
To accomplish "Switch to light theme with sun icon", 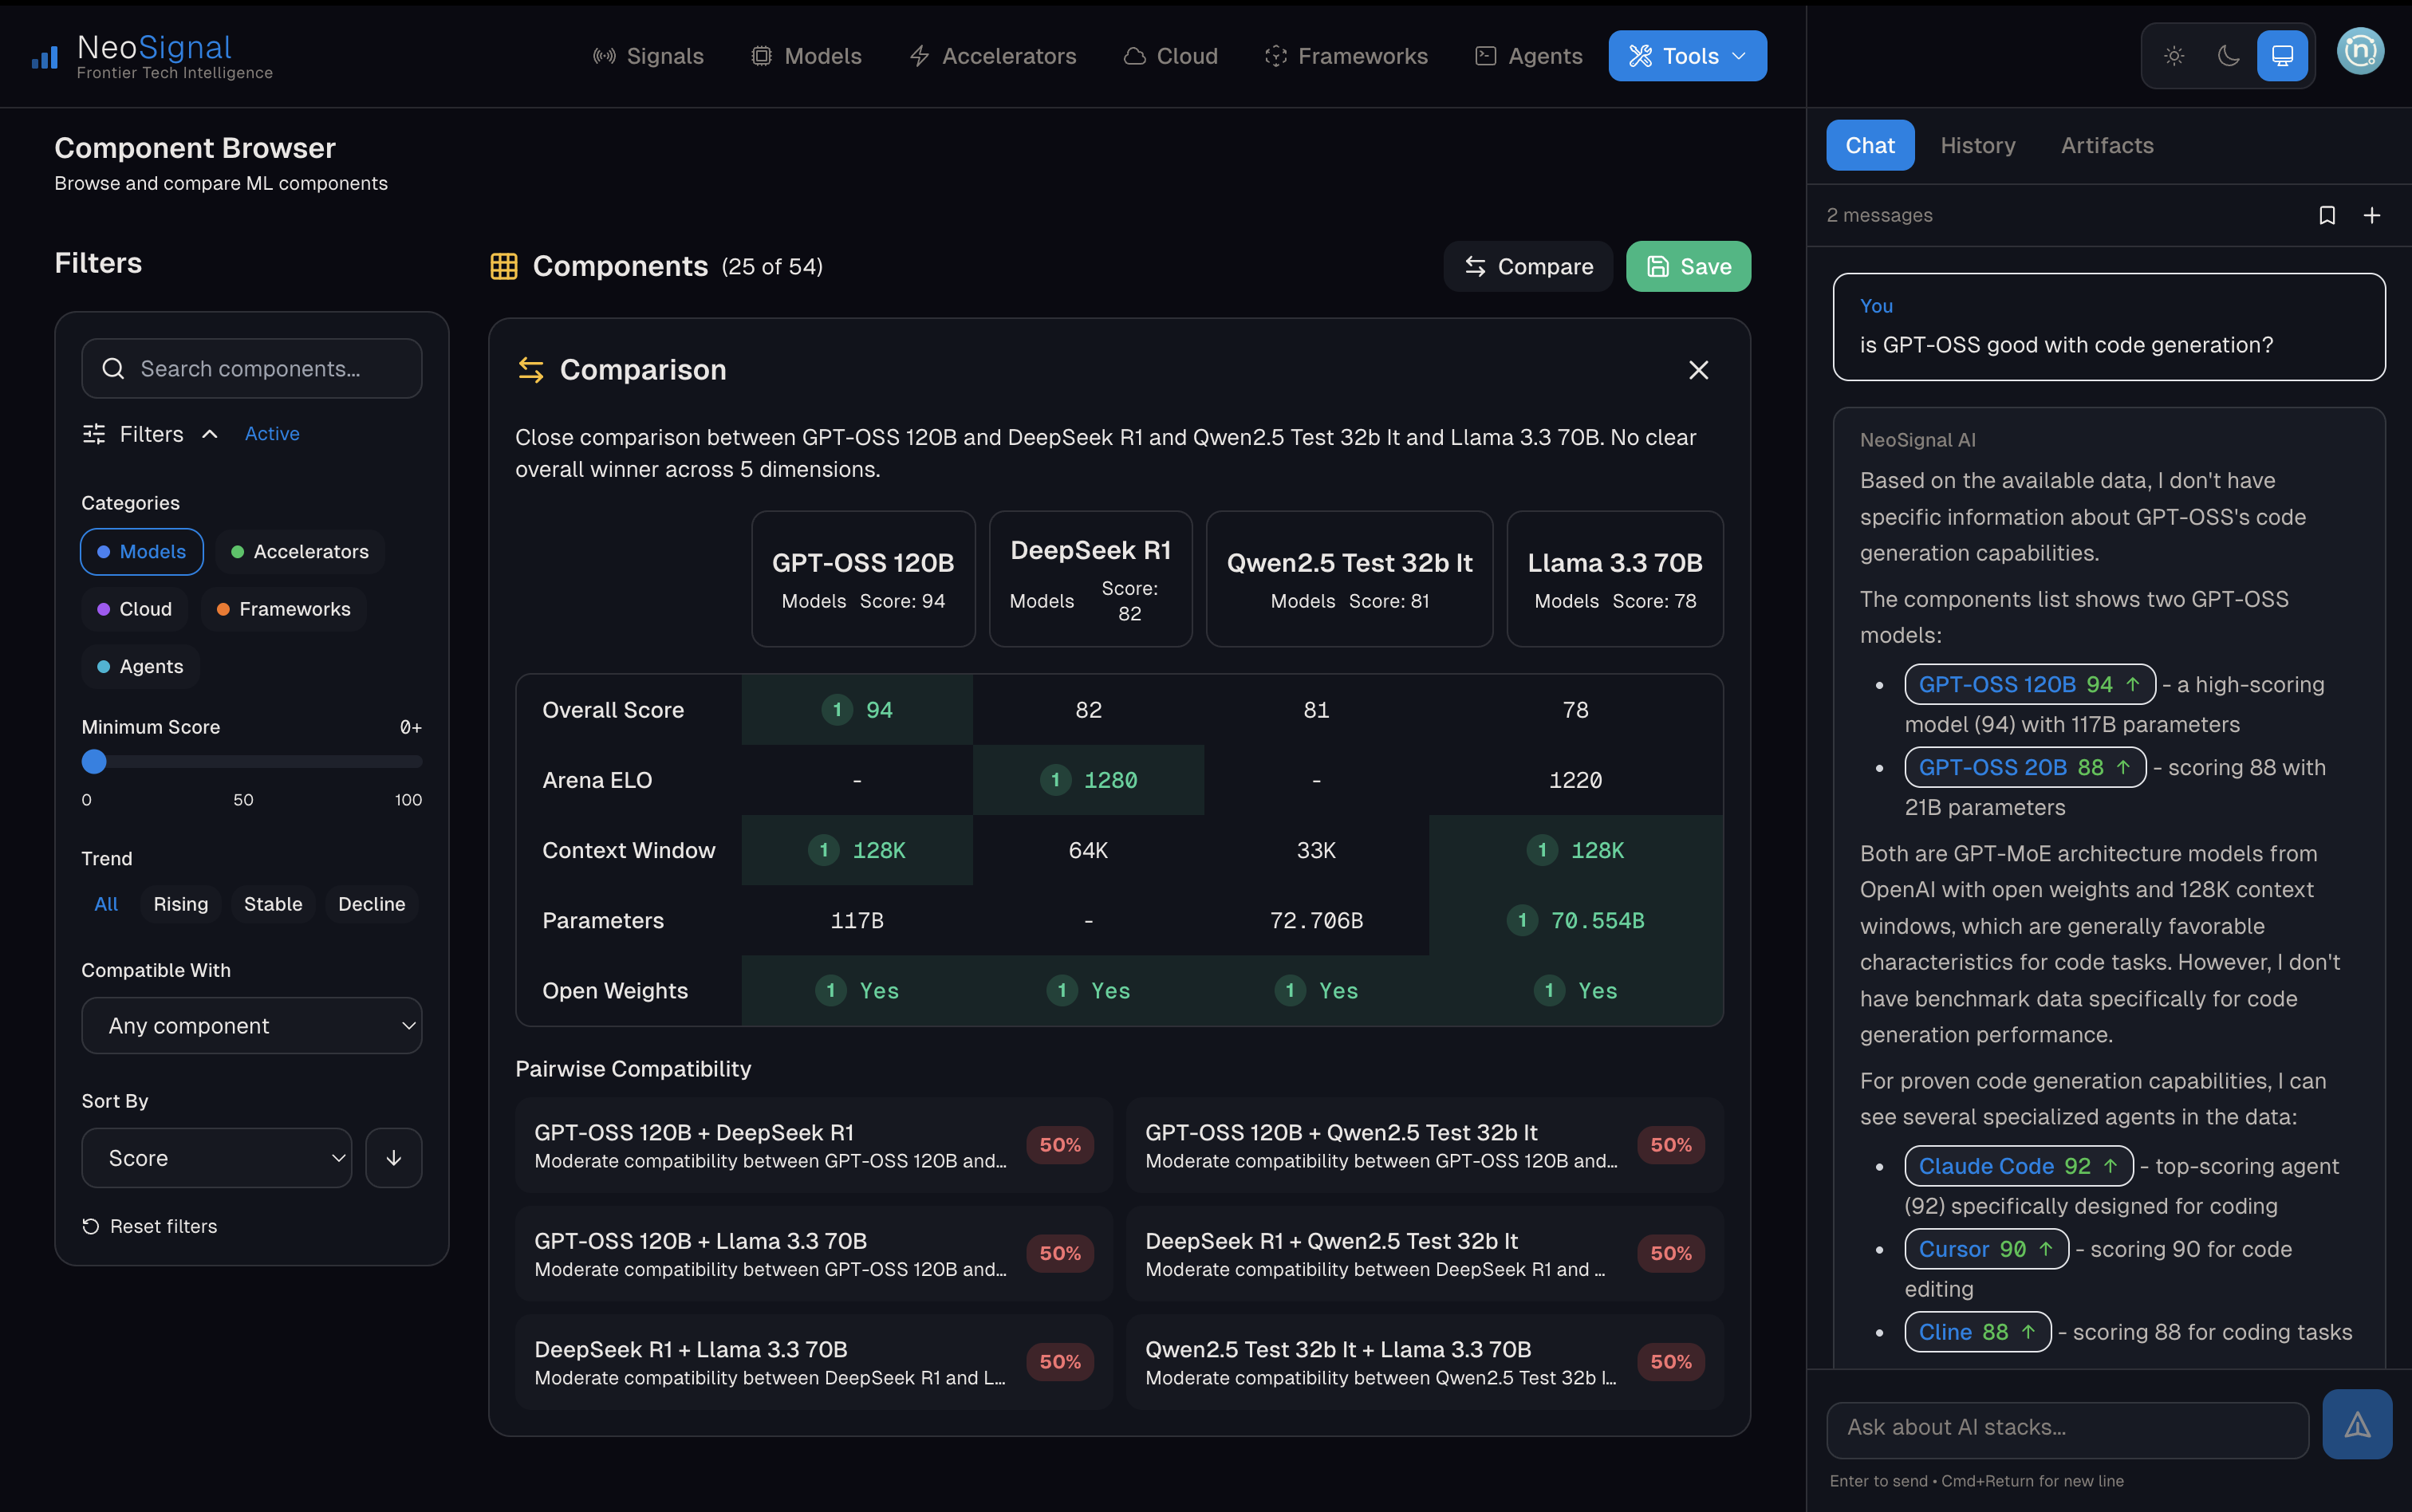I will tap(2174, 56).
